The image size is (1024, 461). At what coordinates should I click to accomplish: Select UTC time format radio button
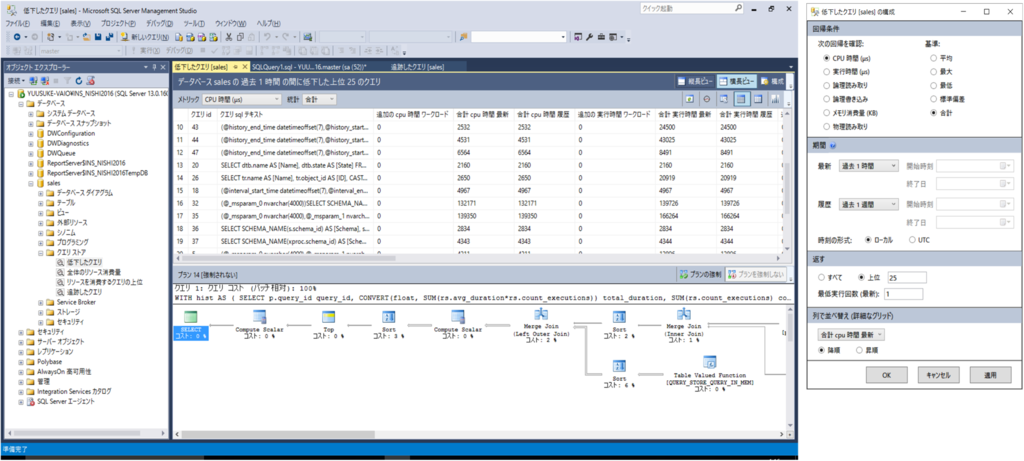click(x=913, y=240)
